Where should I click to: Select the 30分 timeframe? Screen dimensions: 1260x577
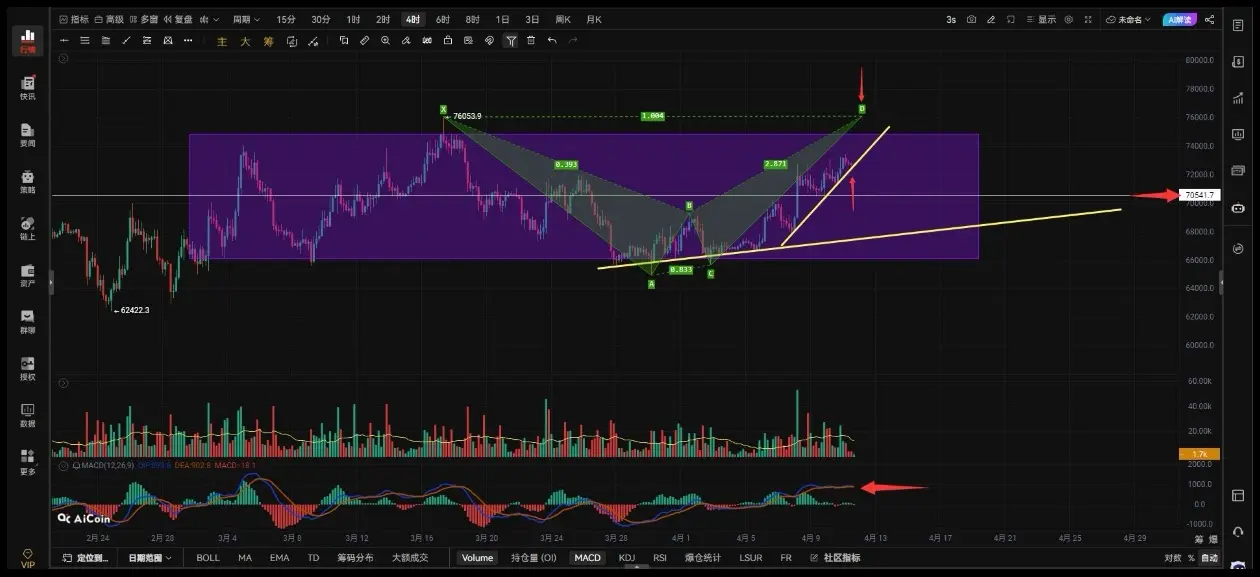pyautogui.click(x=320, y=19)
